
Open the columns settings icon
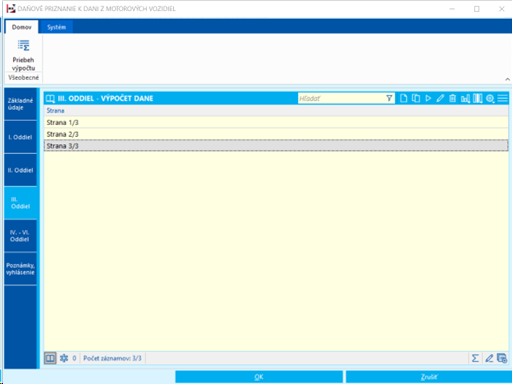coord(478,98)
